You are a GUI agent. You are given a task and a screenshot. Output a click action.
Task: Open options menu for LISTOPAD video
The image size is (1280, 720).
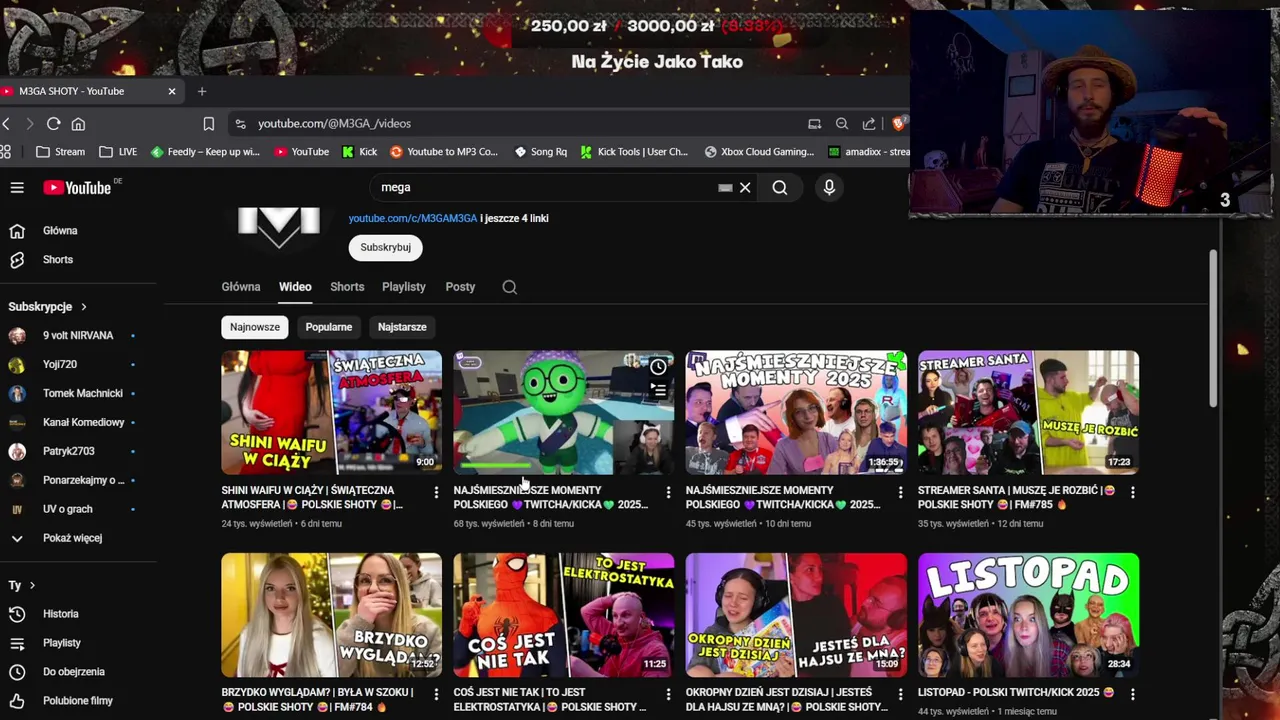pos(1132,693)
